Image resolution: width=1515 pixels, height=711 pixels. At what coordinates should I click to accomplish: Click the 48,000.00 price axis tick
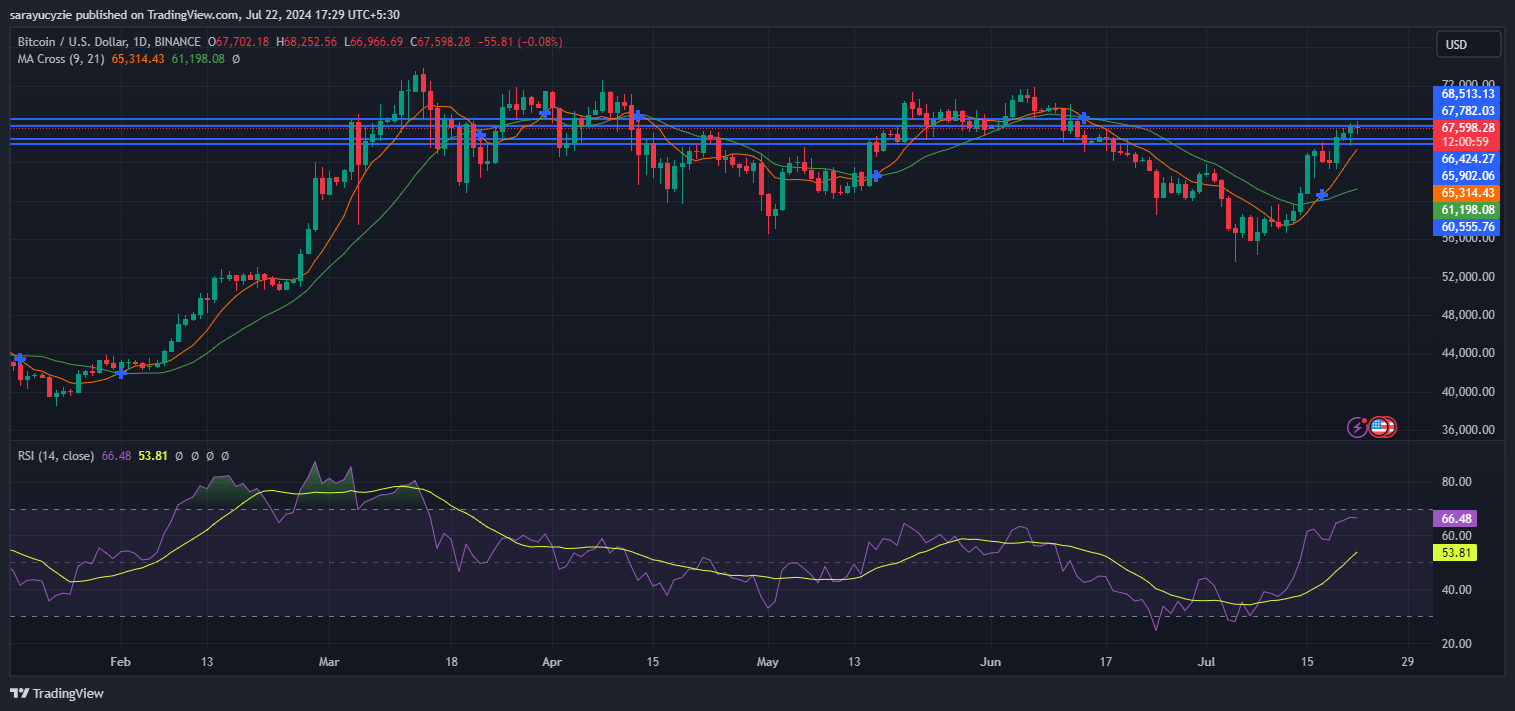(1467, 315)
